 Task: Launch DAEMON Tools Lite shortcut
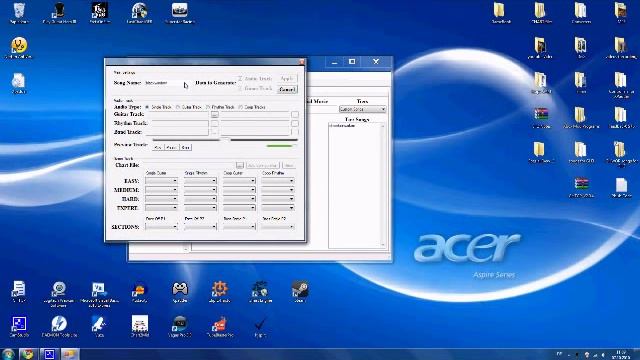coord(59,326)
